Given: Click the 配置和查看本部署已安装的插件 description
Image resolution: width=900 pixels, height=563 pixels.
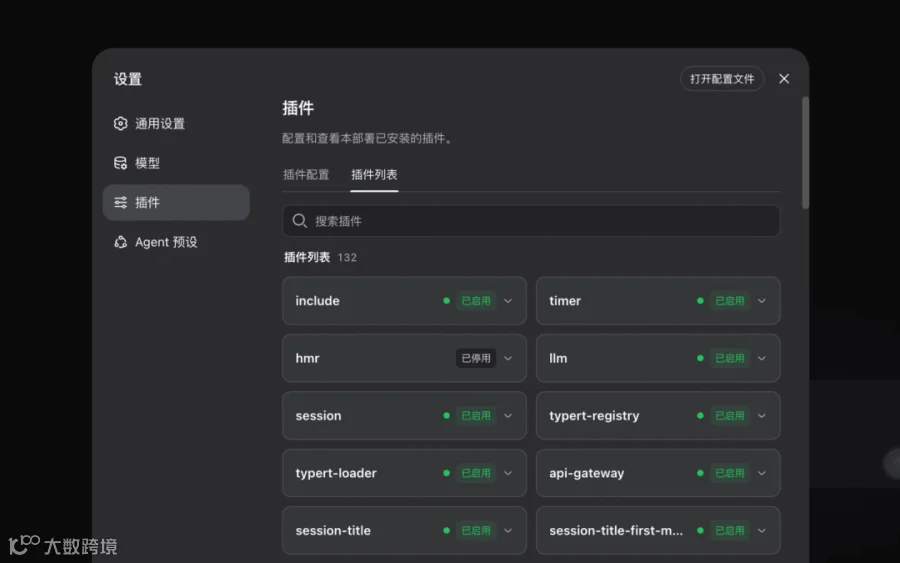Looking at the screenshot, I should (x=367, y=138).
